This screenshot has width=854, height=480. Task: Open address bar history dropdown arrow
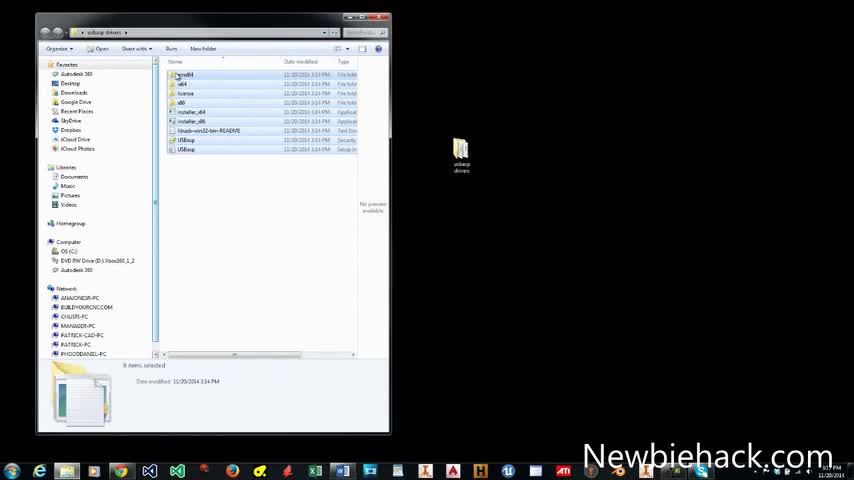point(325,33)
